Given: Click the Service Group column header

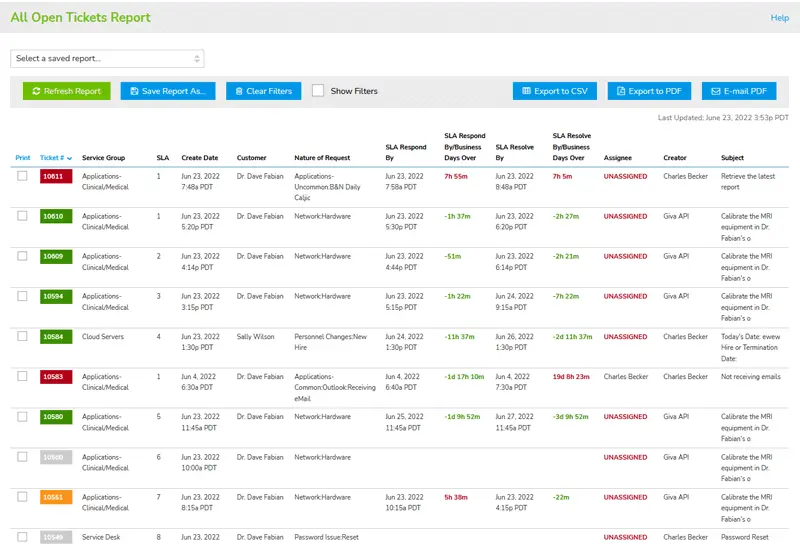Looking at the screenshot, I should pyautogui.click(x=103, y=158).
